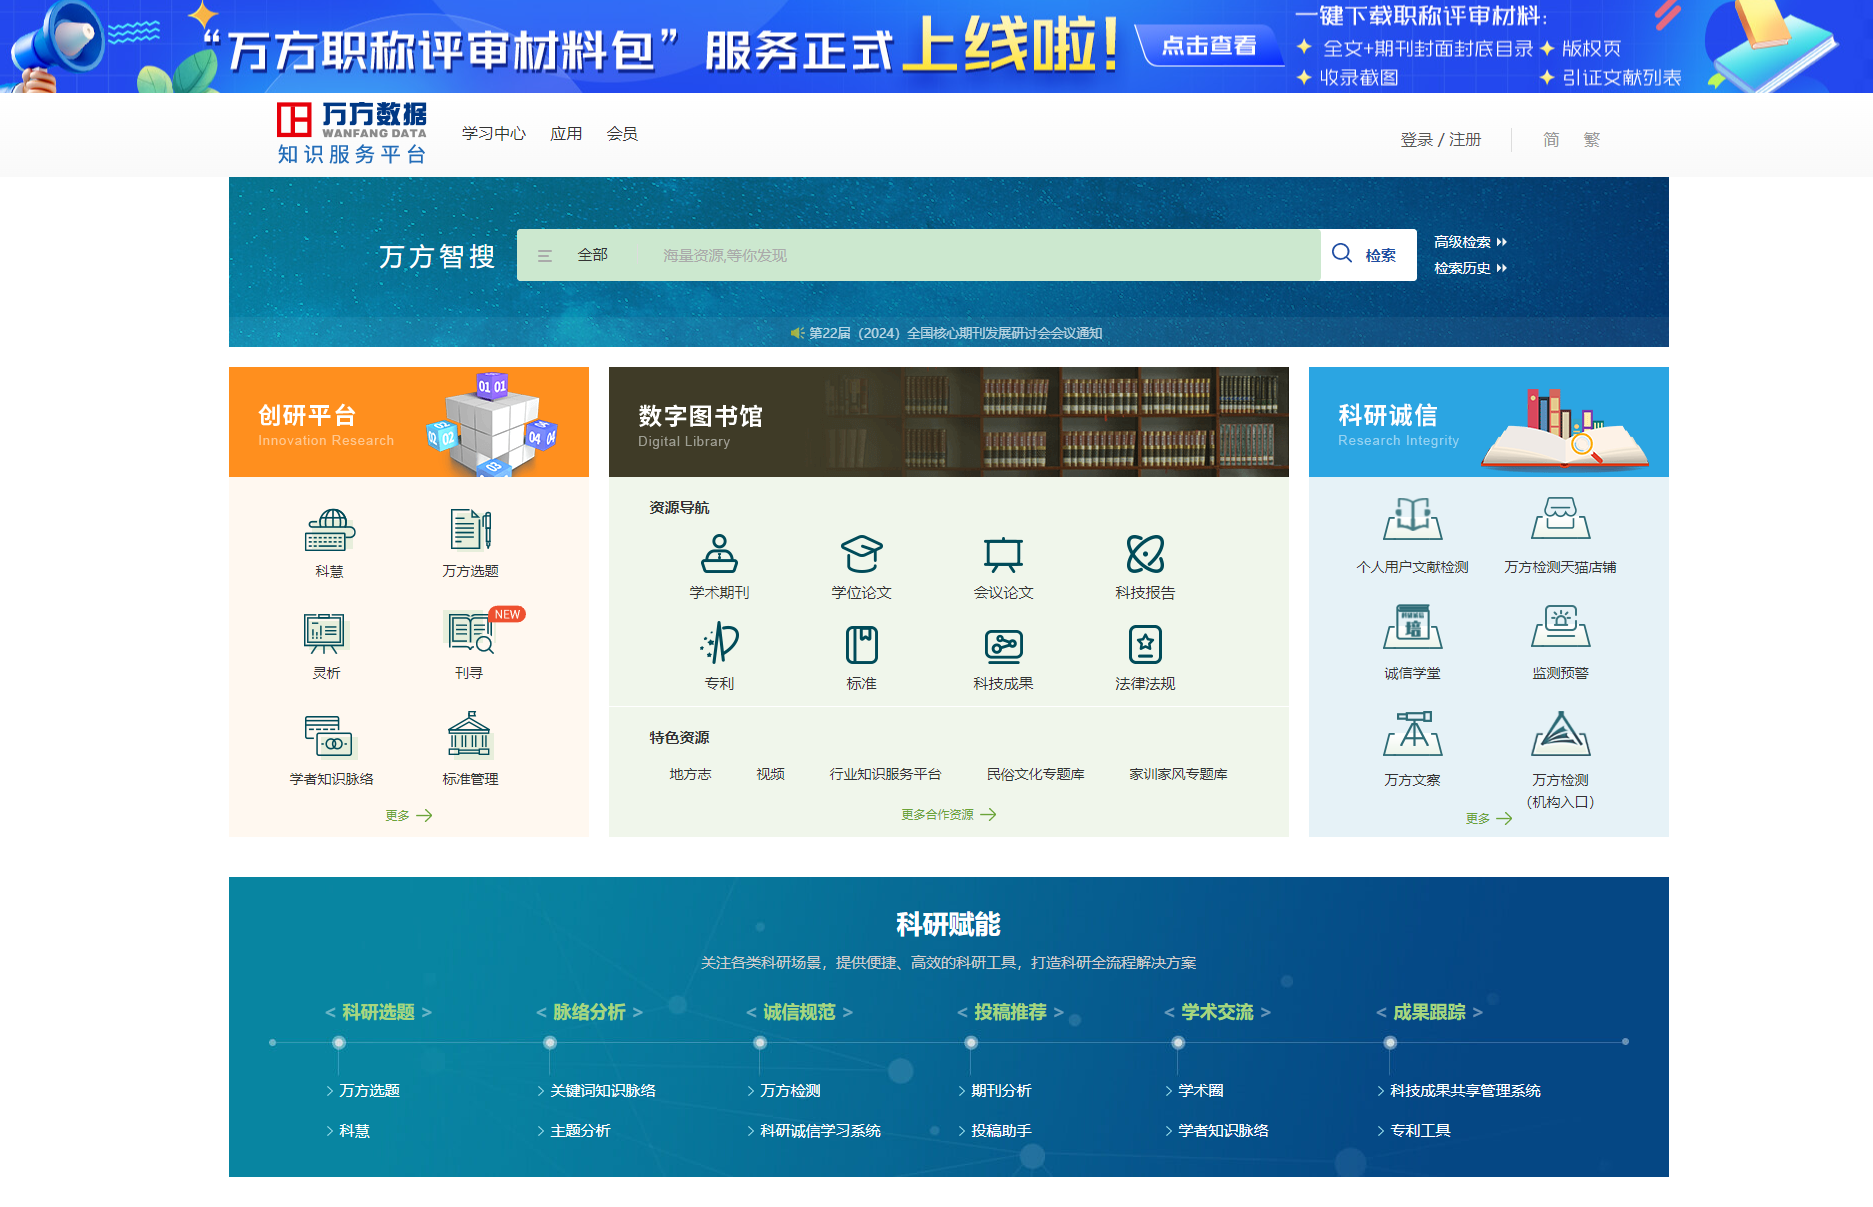
Task: Open the 万方检测天猫店铺 icon
Action: 1560,519
